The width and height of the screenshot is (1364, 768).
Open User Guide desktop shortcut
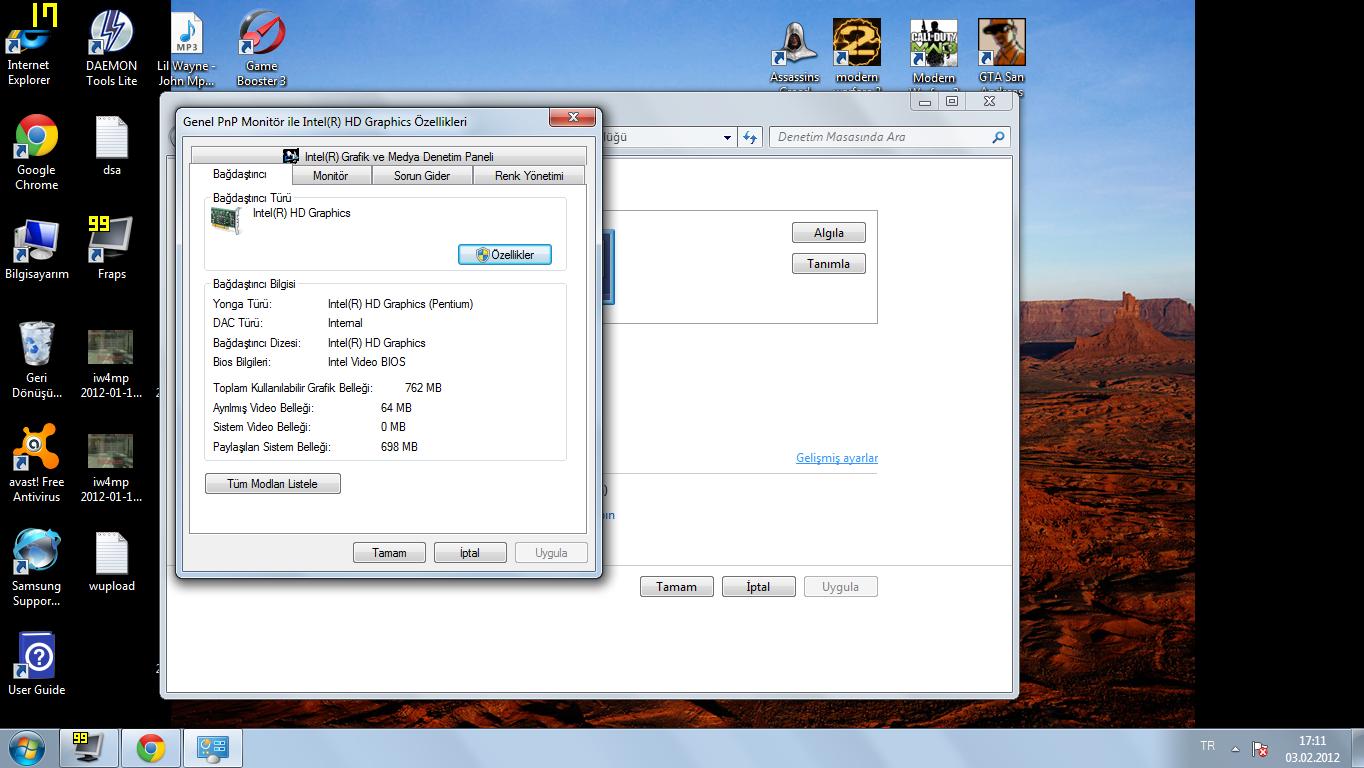[x=36, y=664]
